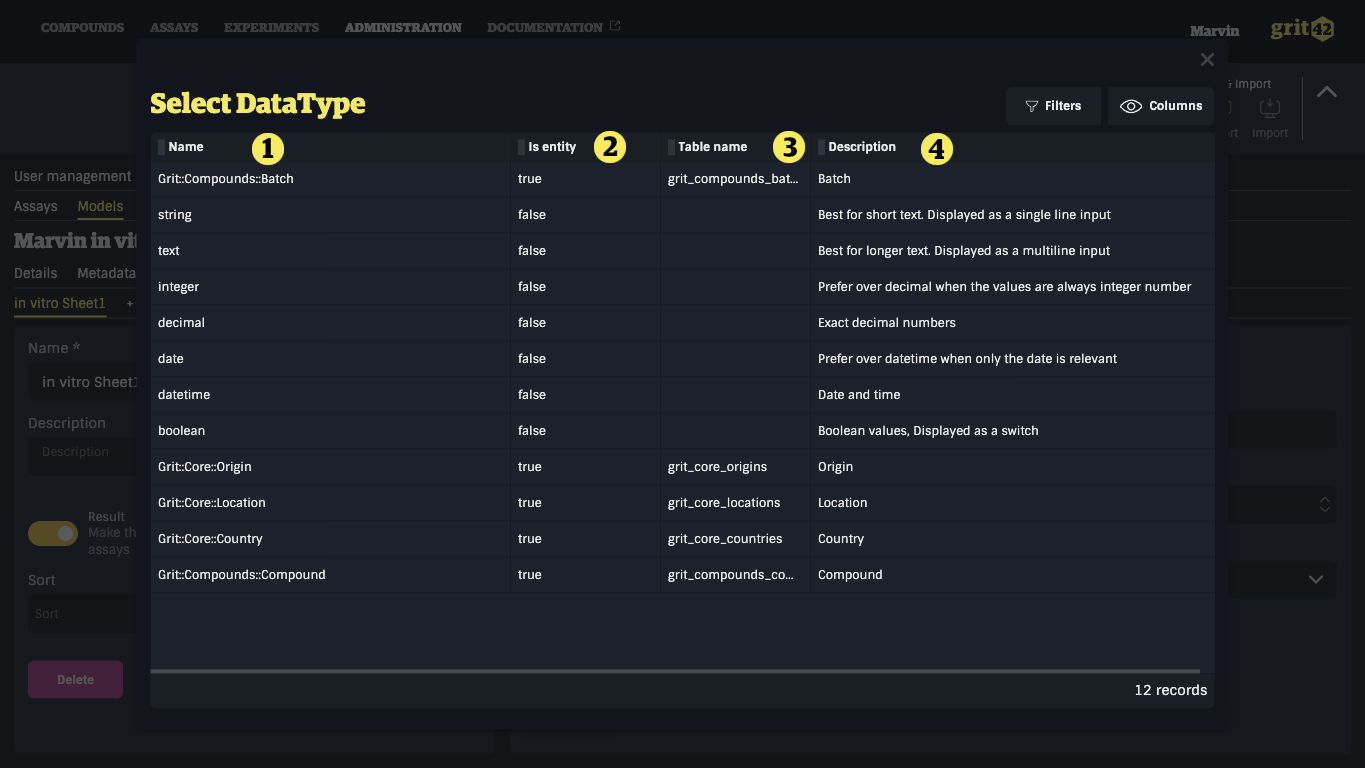
Task: Sort by Is entity column header
Action: pyautogui.click(x=552, y=147)
